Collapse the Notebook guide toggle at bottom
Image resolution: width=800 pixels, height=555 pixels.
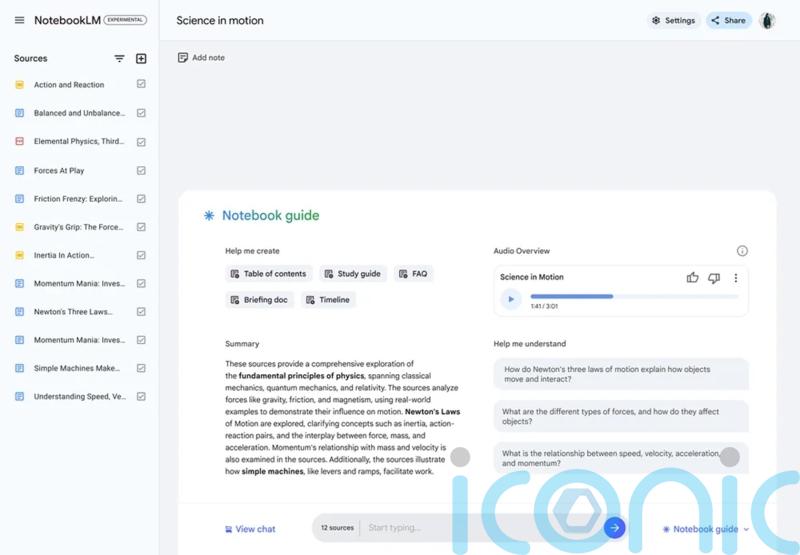pyautogui.click(x=706, y=529)
